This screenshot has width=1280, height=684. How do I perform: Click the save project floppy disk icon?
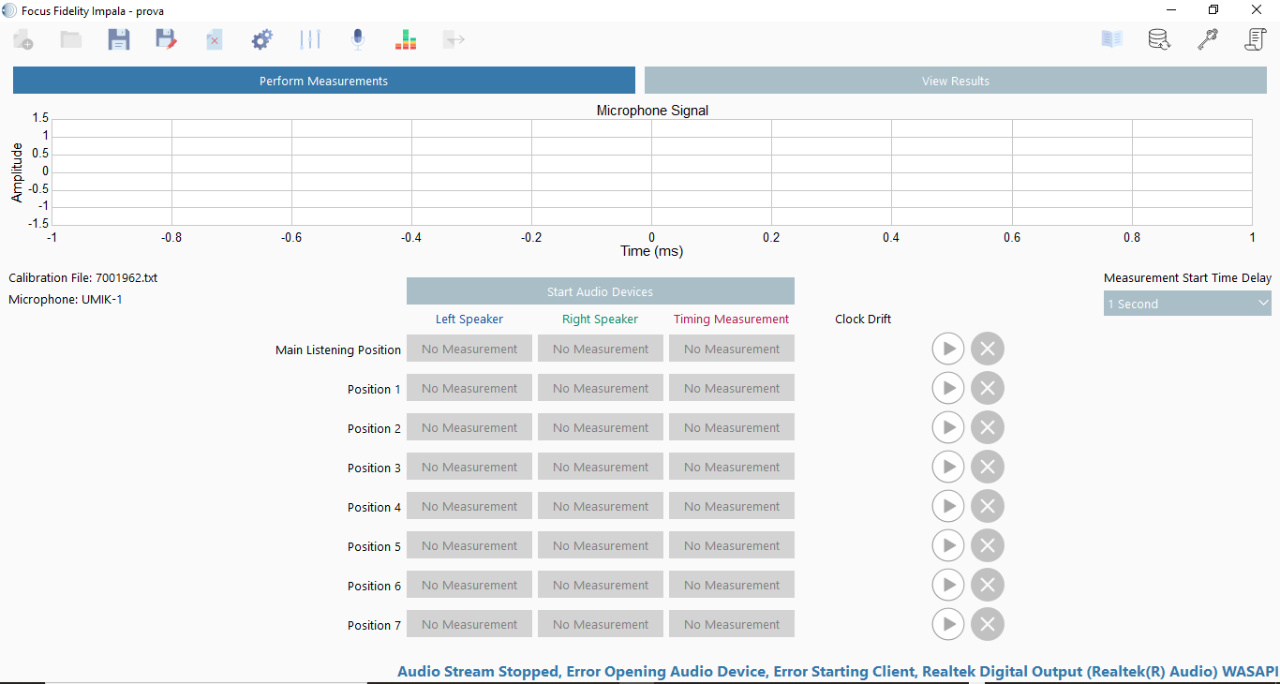tap(119, 40)
